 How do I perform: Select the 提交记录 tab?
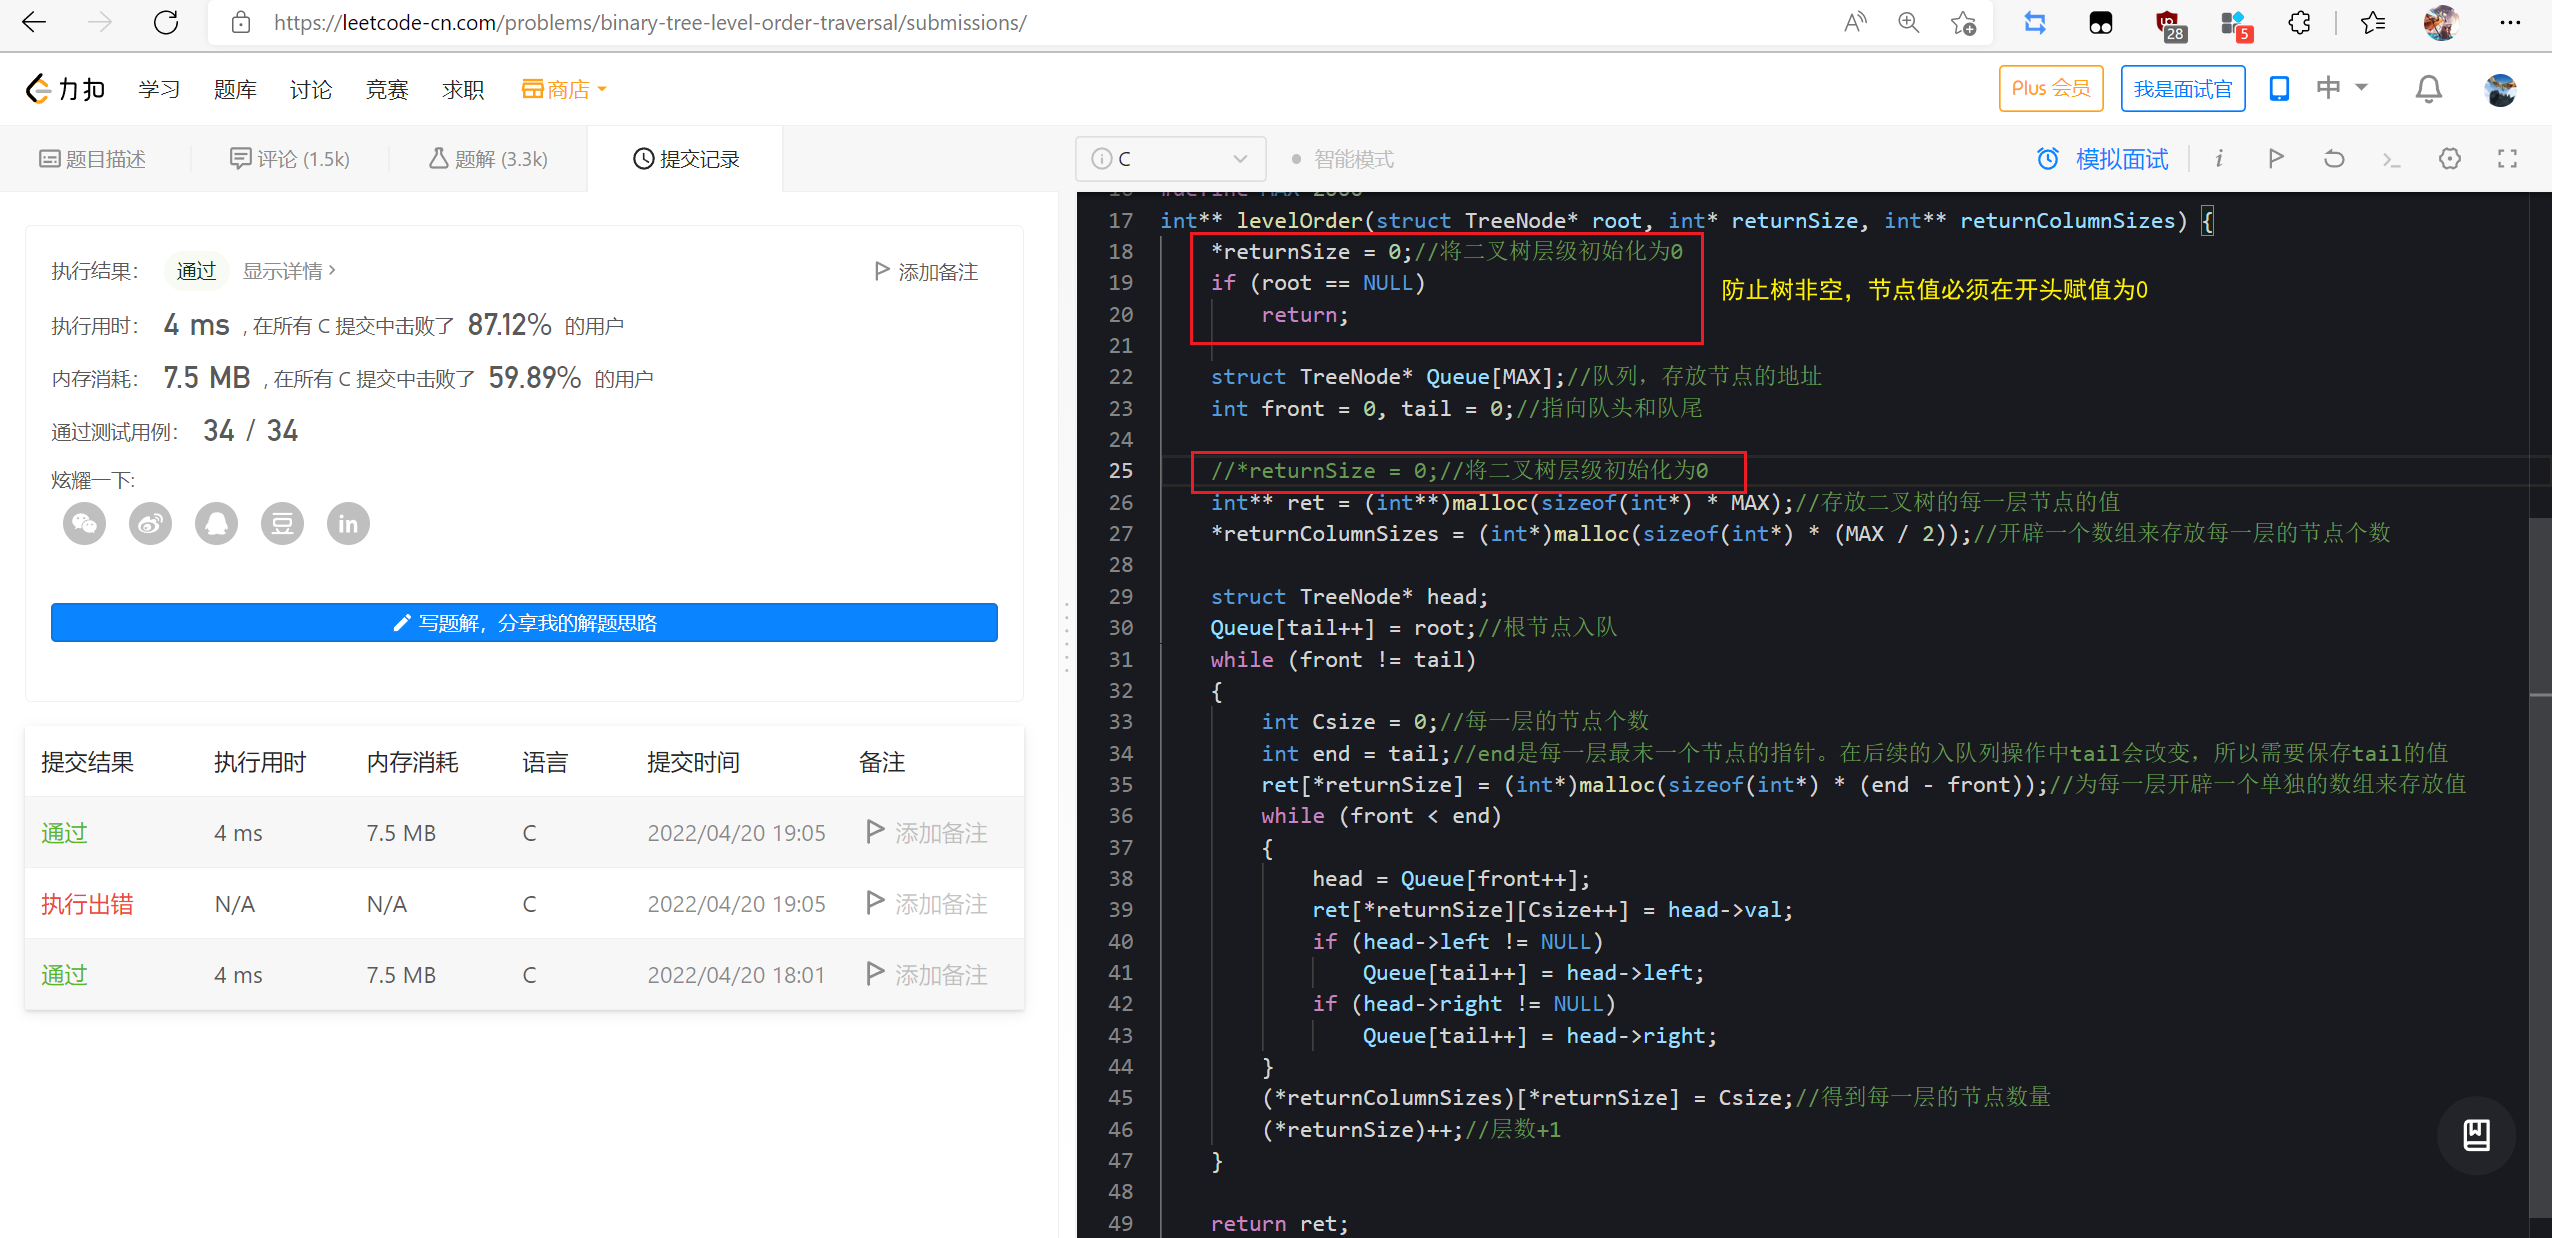pos(686,159)
